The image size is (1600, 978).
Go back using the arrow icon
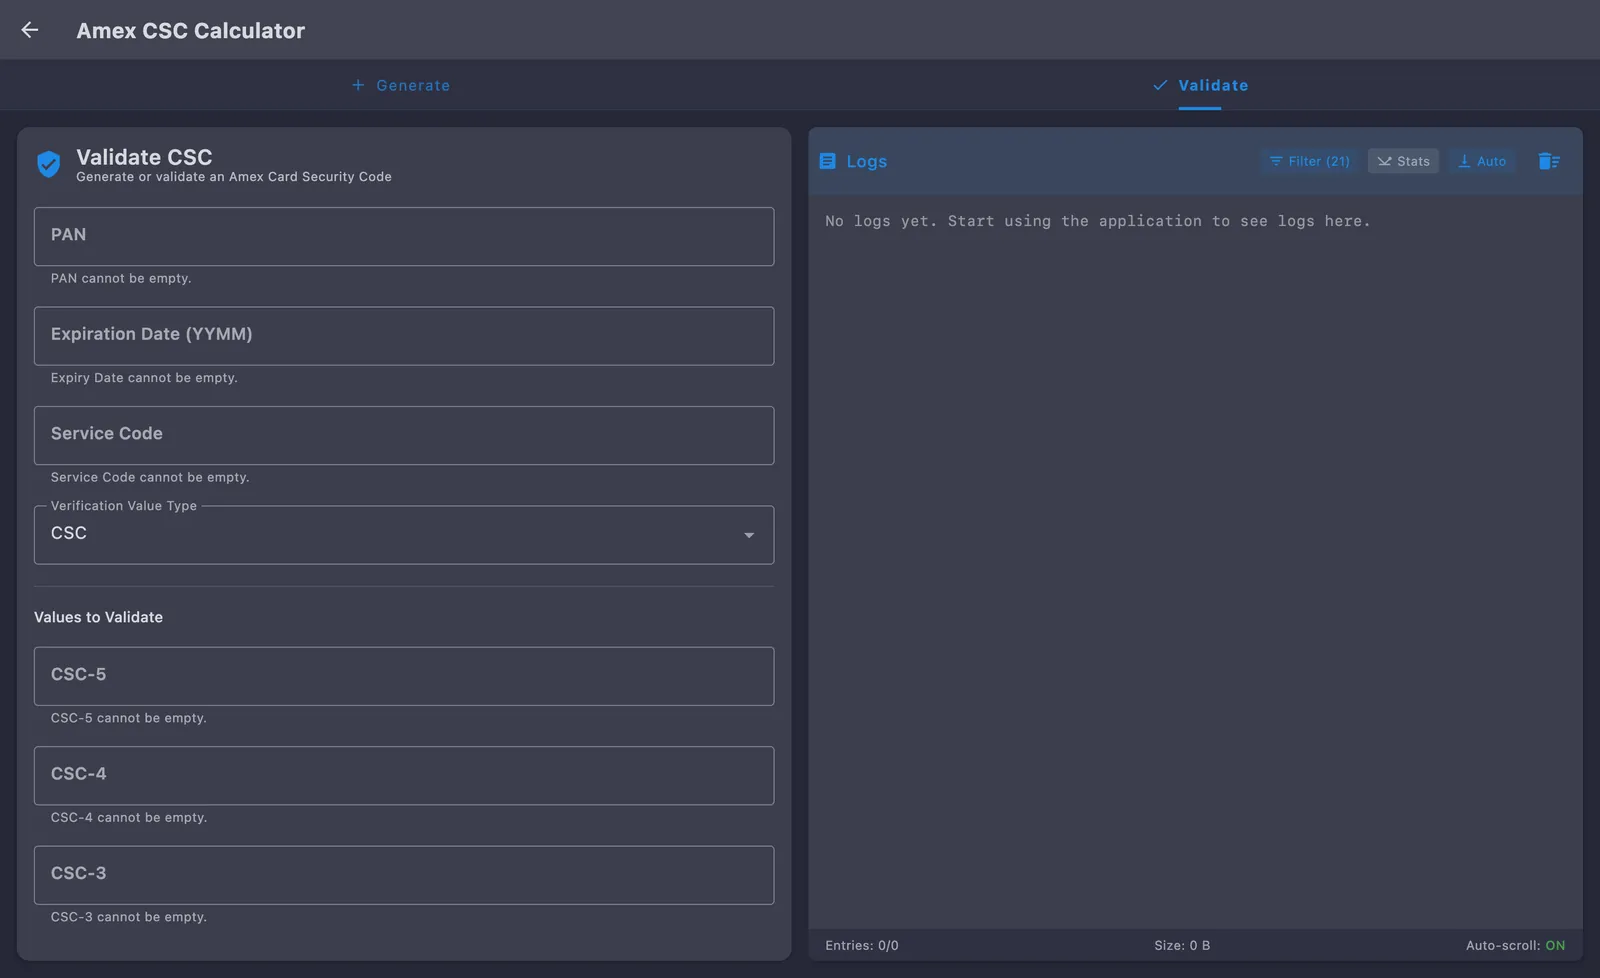coord(30,30)
